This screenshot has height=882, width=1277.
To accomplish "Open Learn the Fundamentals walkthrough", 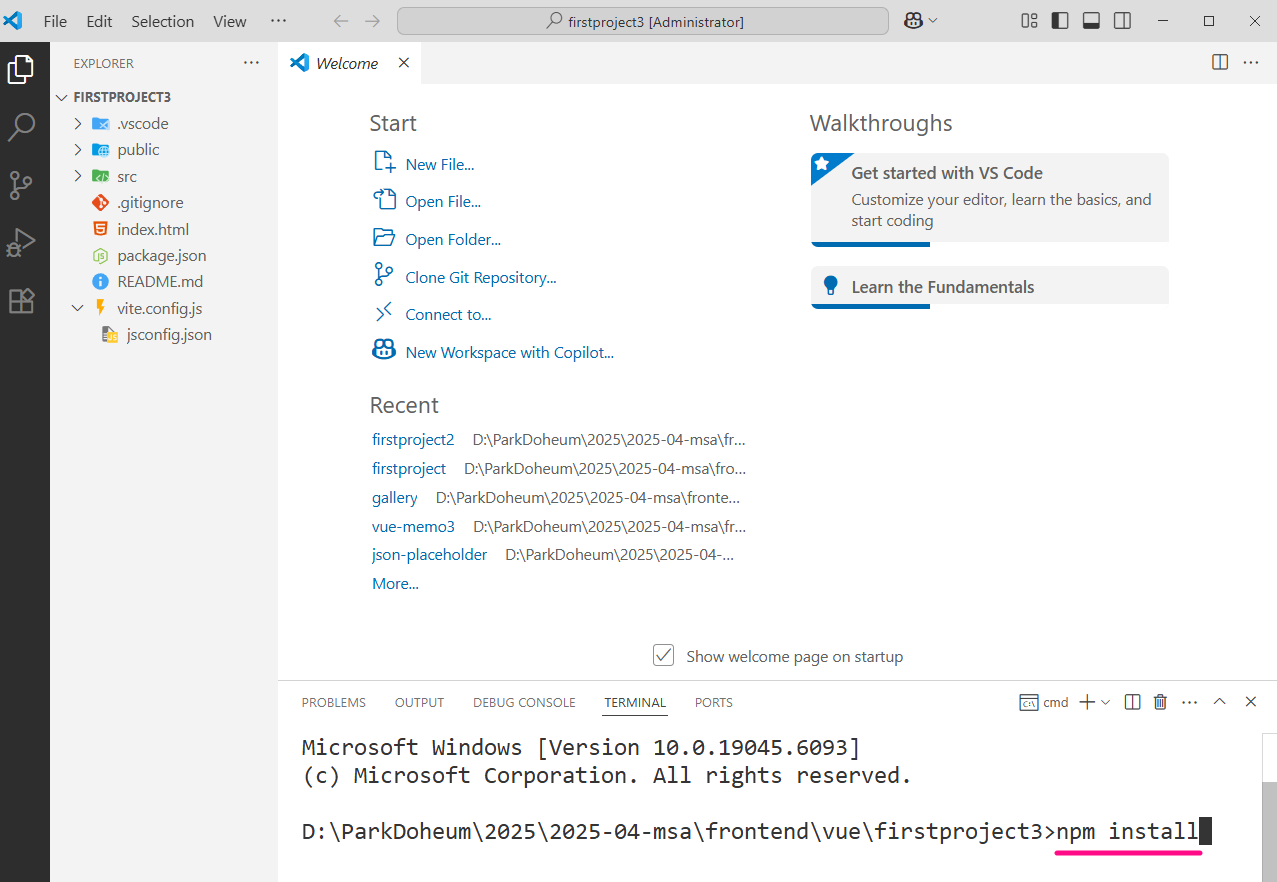I will click(x=989, y=286).
